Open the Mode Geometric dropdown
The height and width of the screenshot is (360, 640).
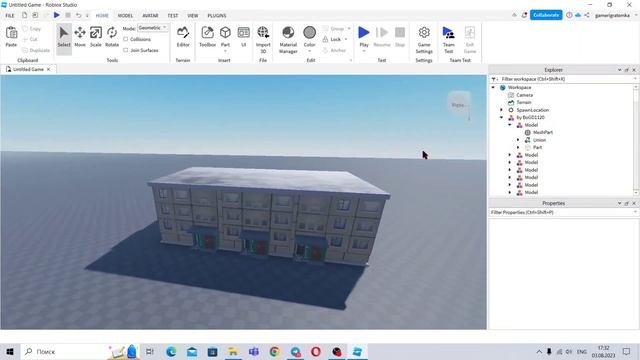tap(153, 28)
